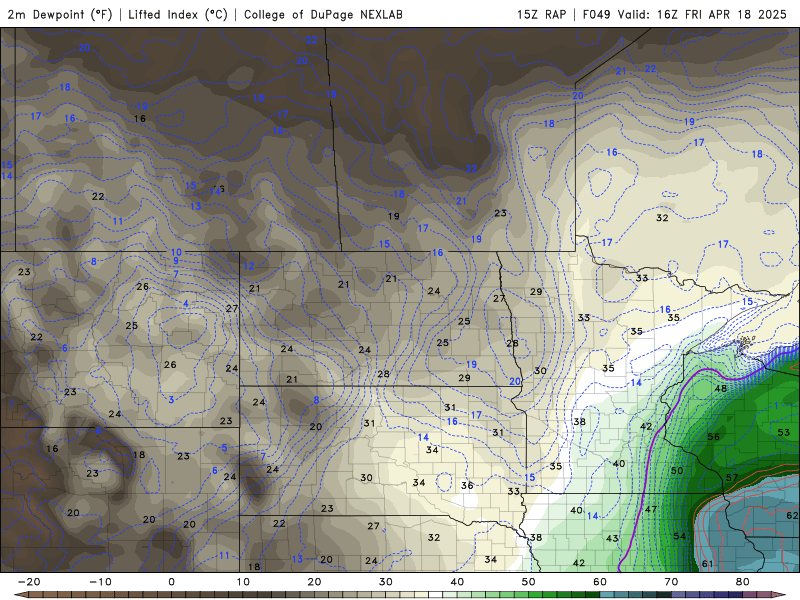Click 'F049 Valid: 16Z FRI APR 18 2025' text
The height and width of the screenshot is (600, 800).
click(685, 14)
